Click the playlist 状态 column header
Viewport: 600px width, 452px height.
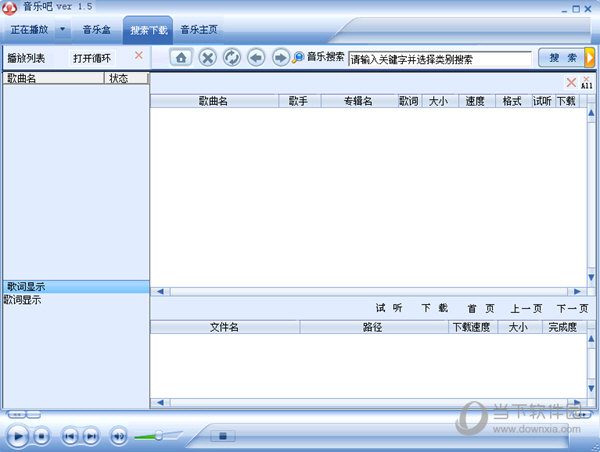pyautogui.click(x=126, y=78)
